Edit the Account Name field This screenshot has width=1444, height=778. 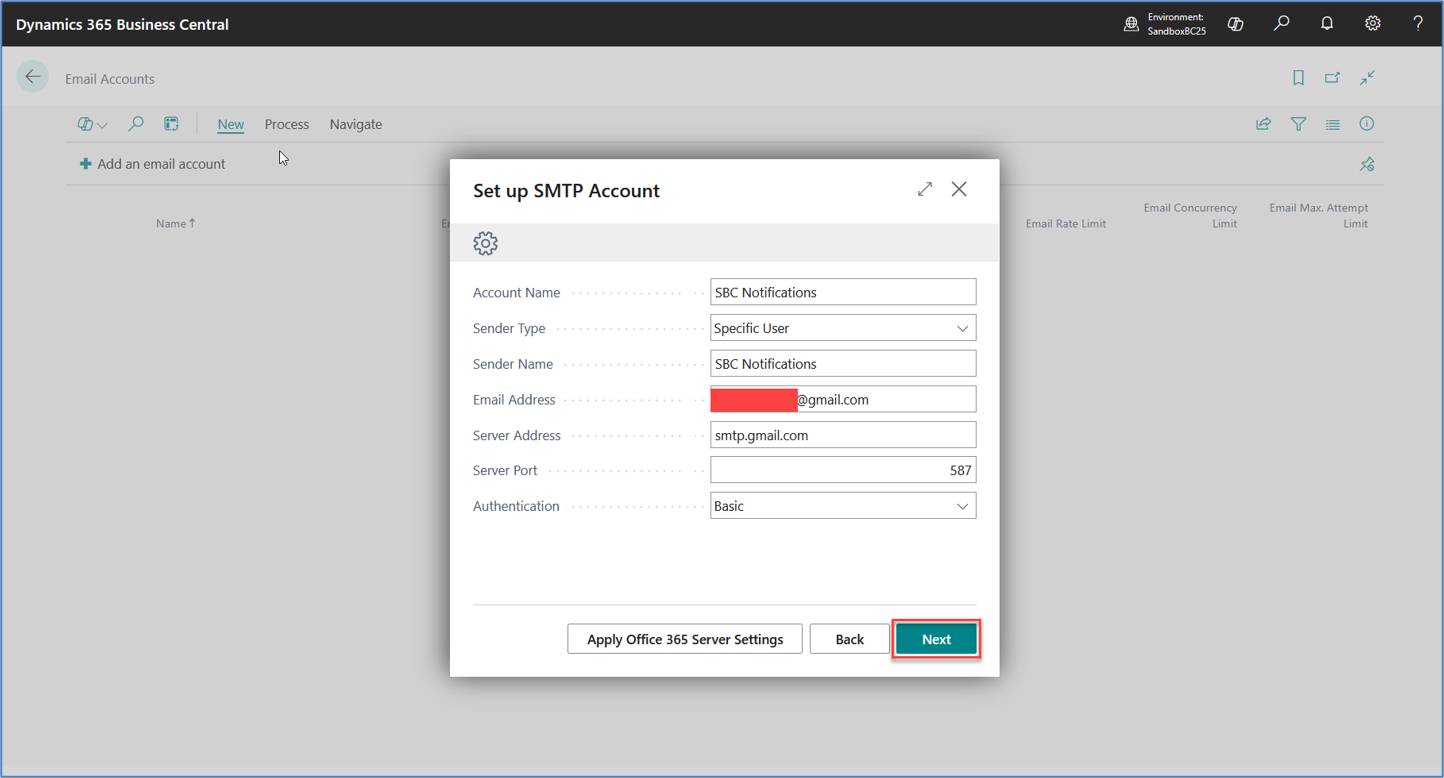(x=843, y=292)
